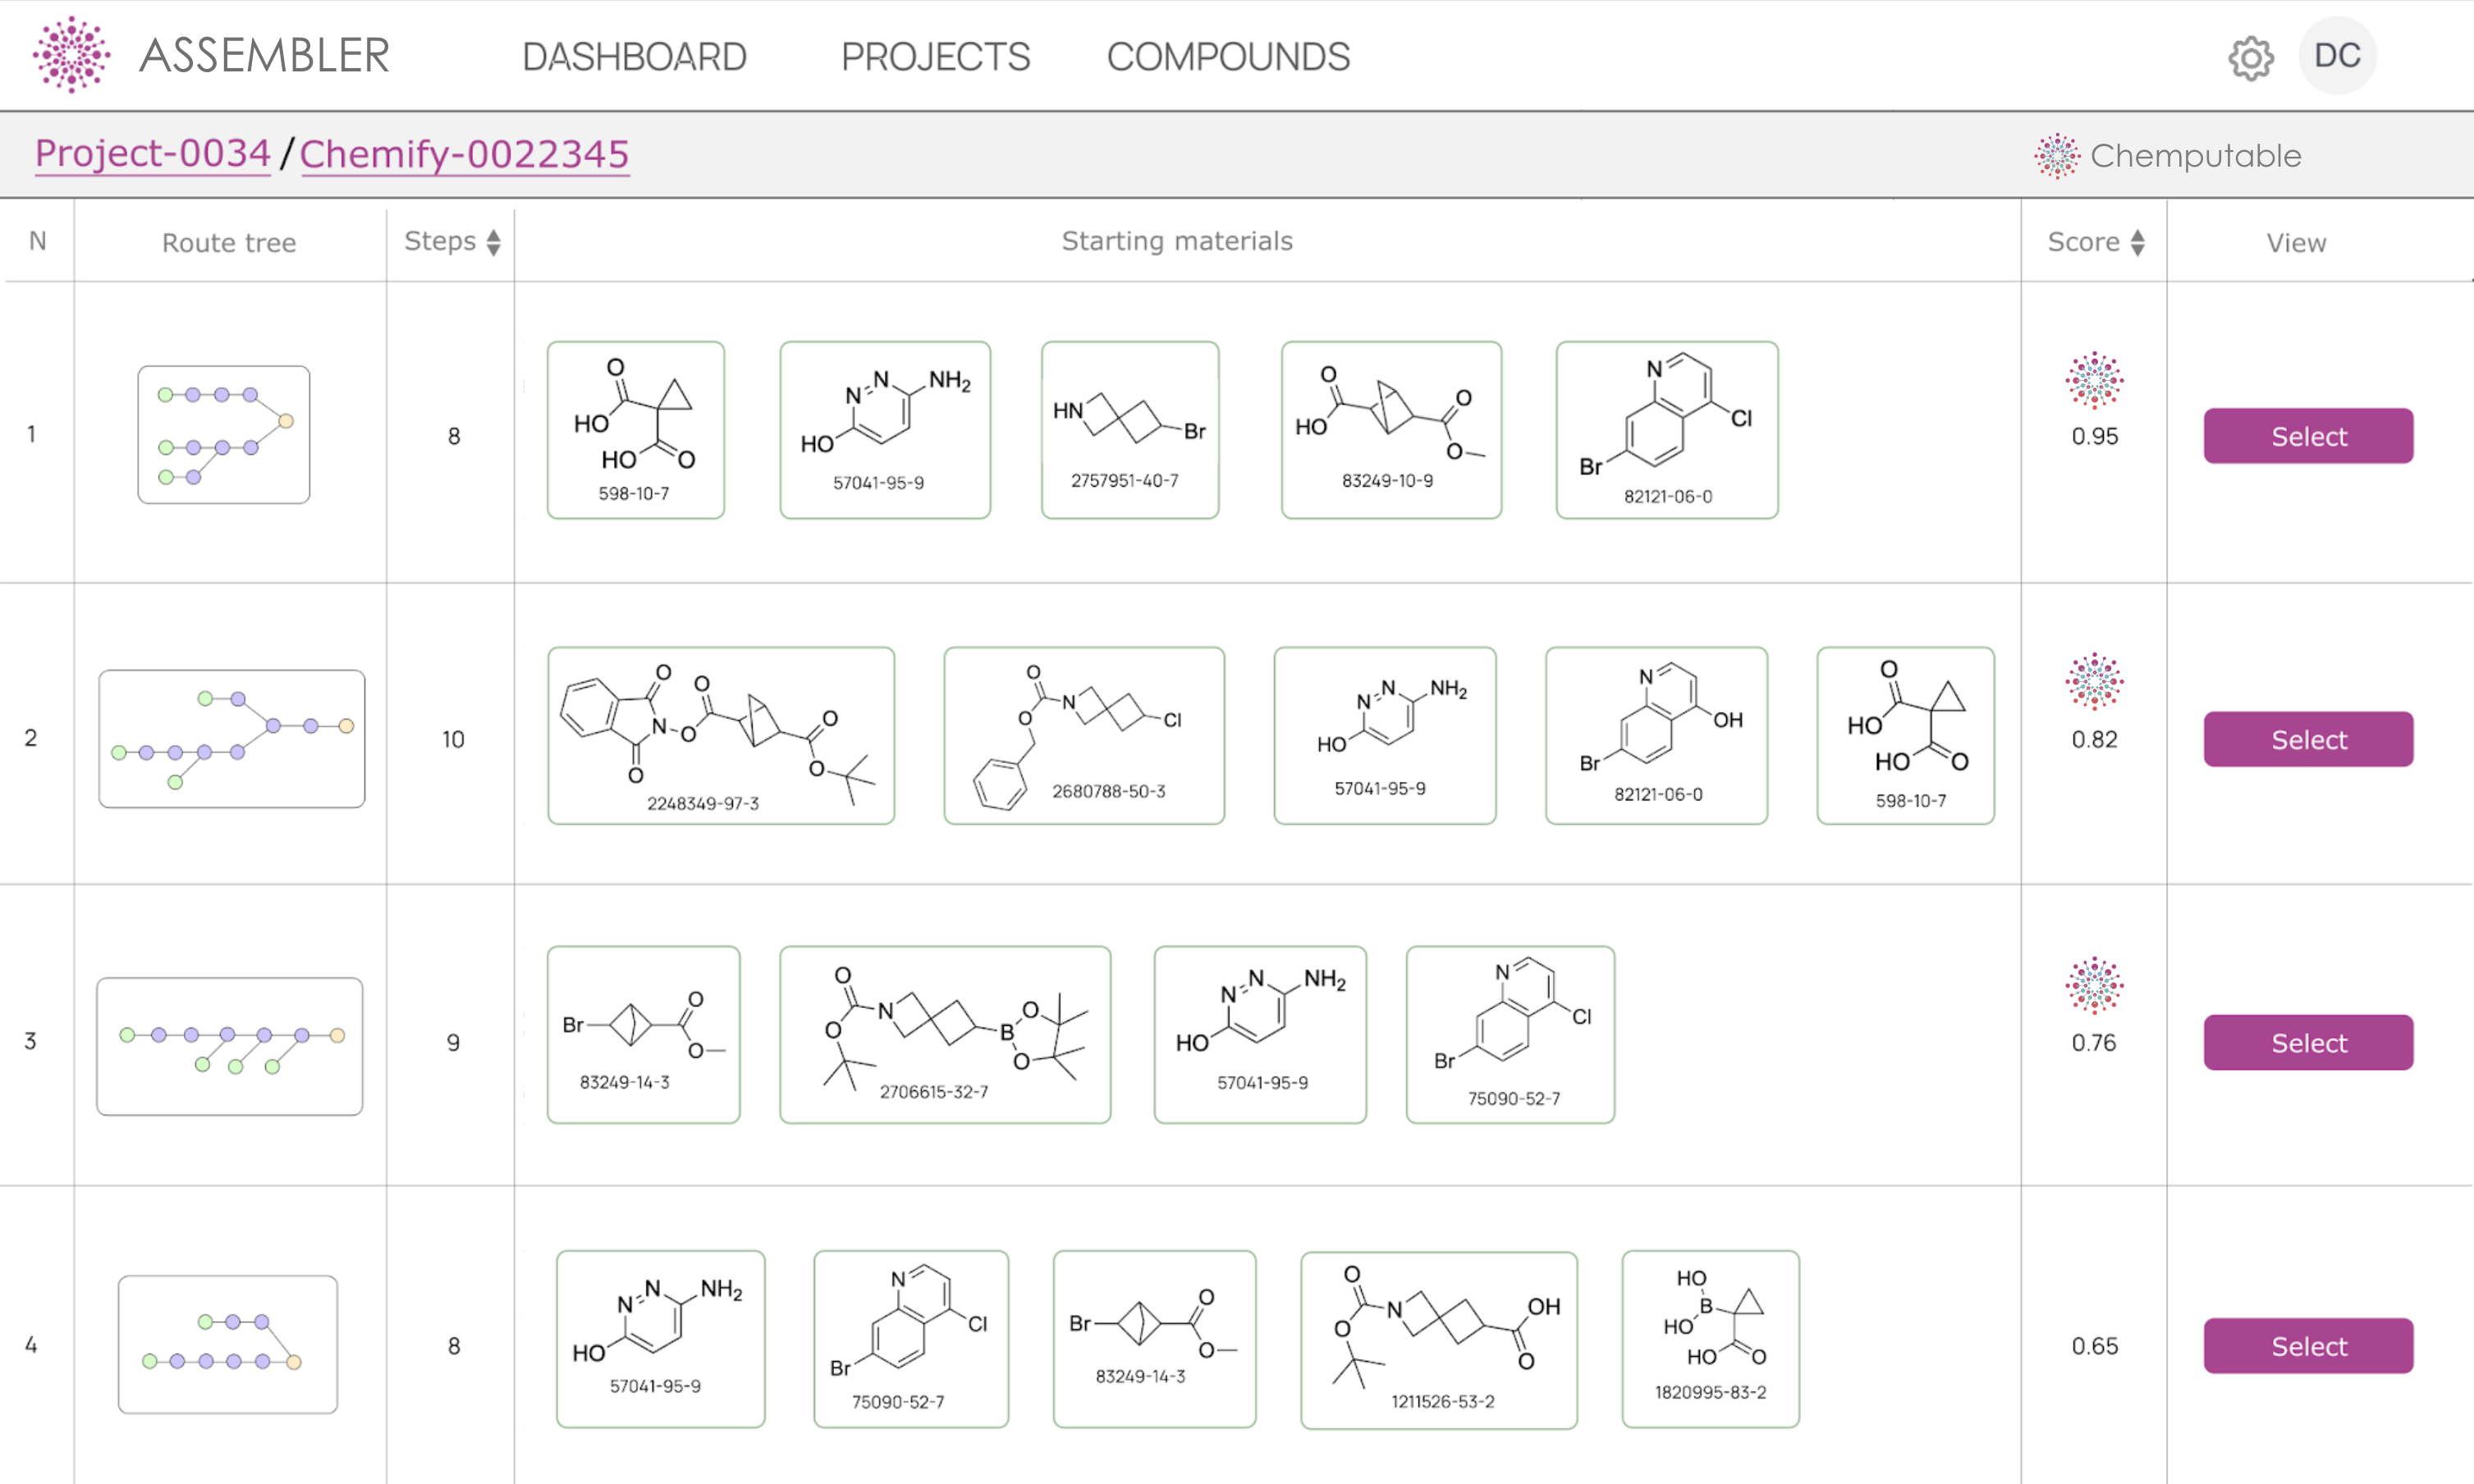Screen dimensions: 2474x1484
Task: Sort routes by Score column arrows
Action: (x=2137, y=242)
